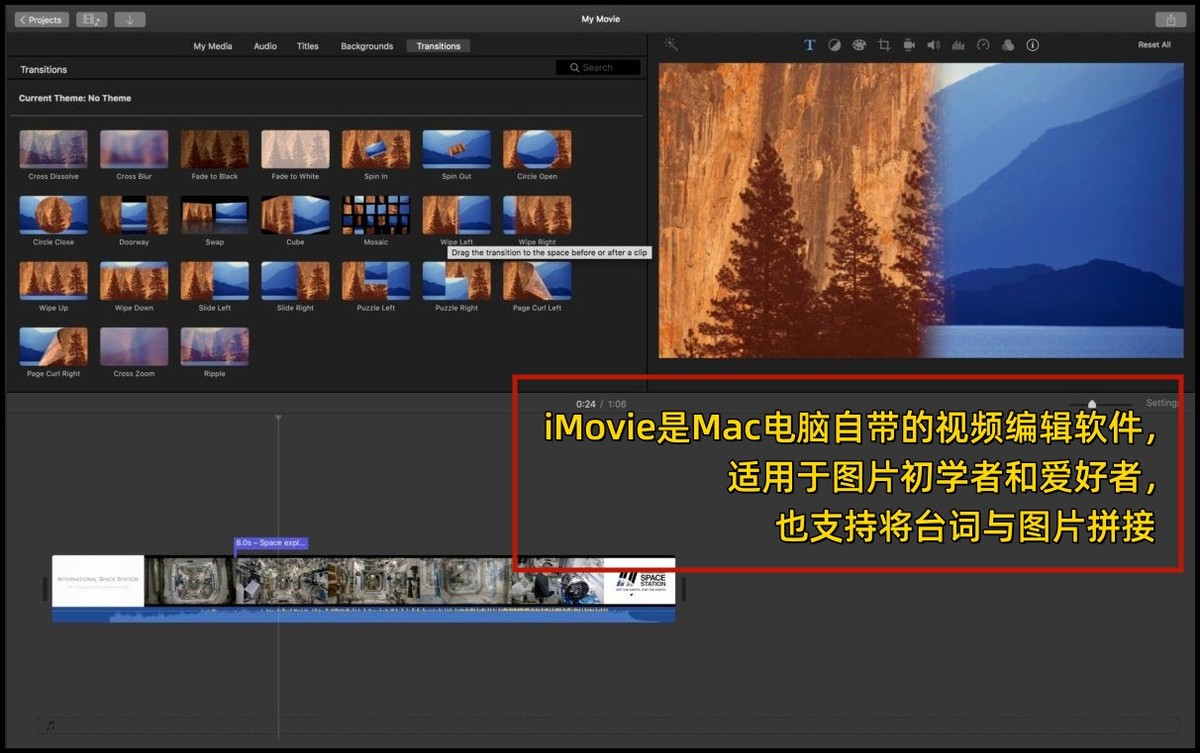Click the magic wand auto-enhance icon
This screenshot has width=1200, height=753.
(671, 45)
